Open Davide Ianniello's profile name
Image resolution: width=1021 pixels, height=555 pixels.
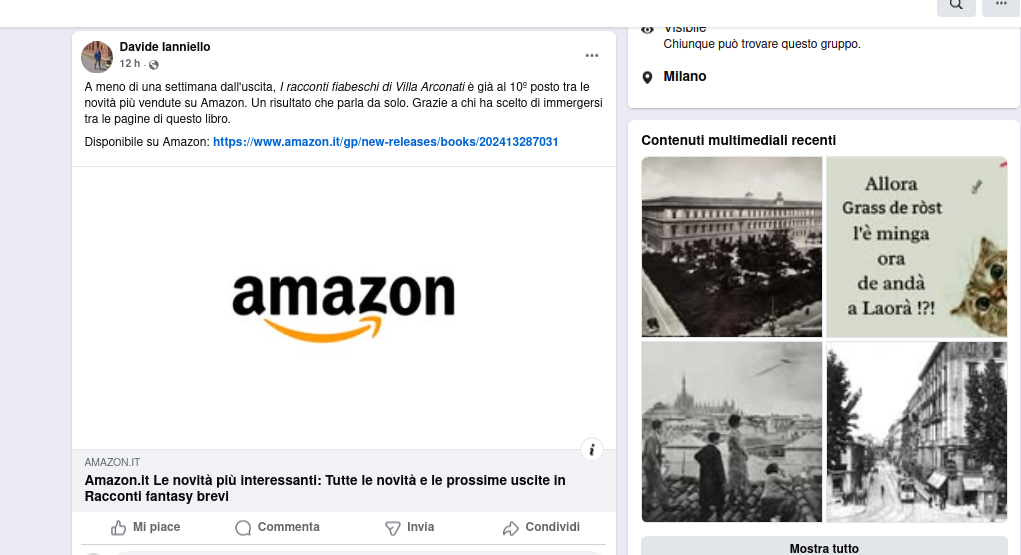pyautogui.click(x=165, y=47)
